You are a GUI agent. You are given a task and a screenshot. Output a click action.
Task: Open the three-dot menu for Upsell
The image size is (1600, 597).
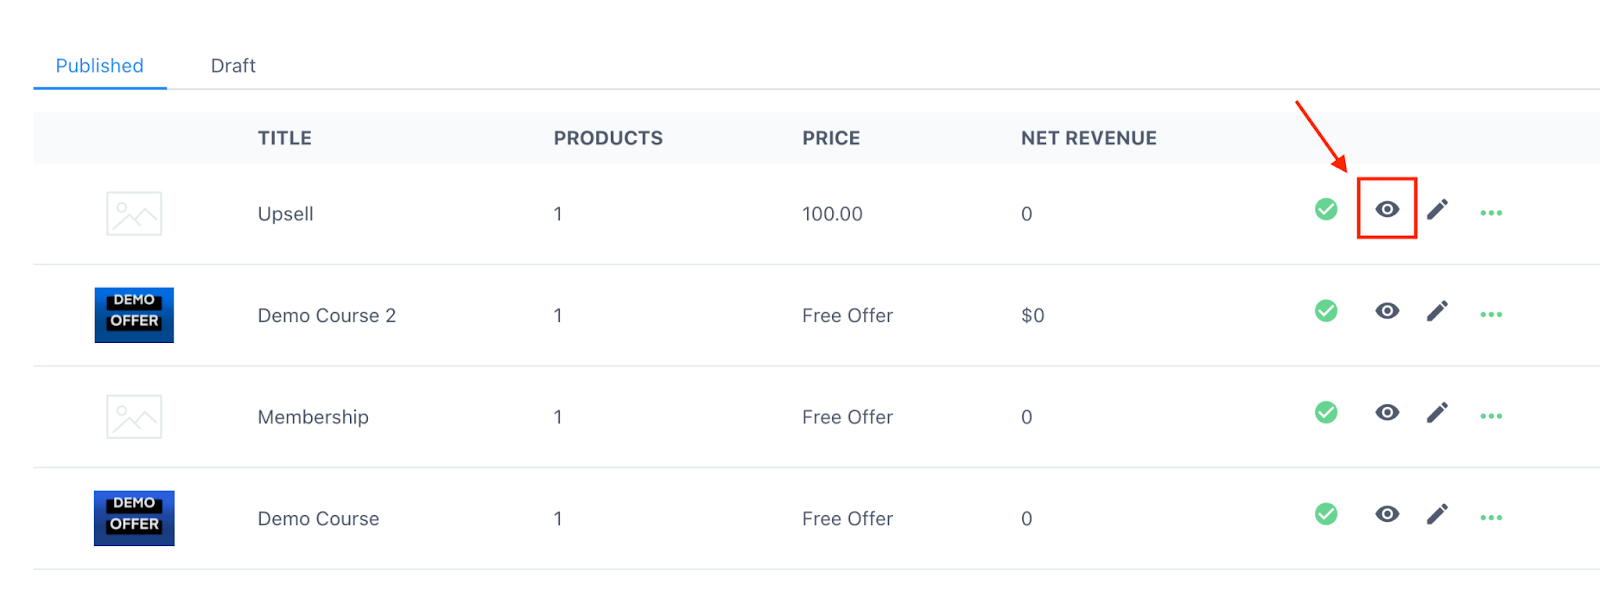[1491, 213]
